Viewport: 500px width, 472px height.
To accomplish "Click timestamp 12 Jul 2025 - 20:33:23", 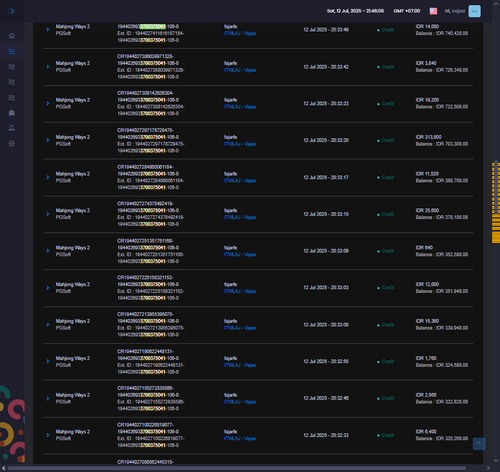I will pos(326,104).
